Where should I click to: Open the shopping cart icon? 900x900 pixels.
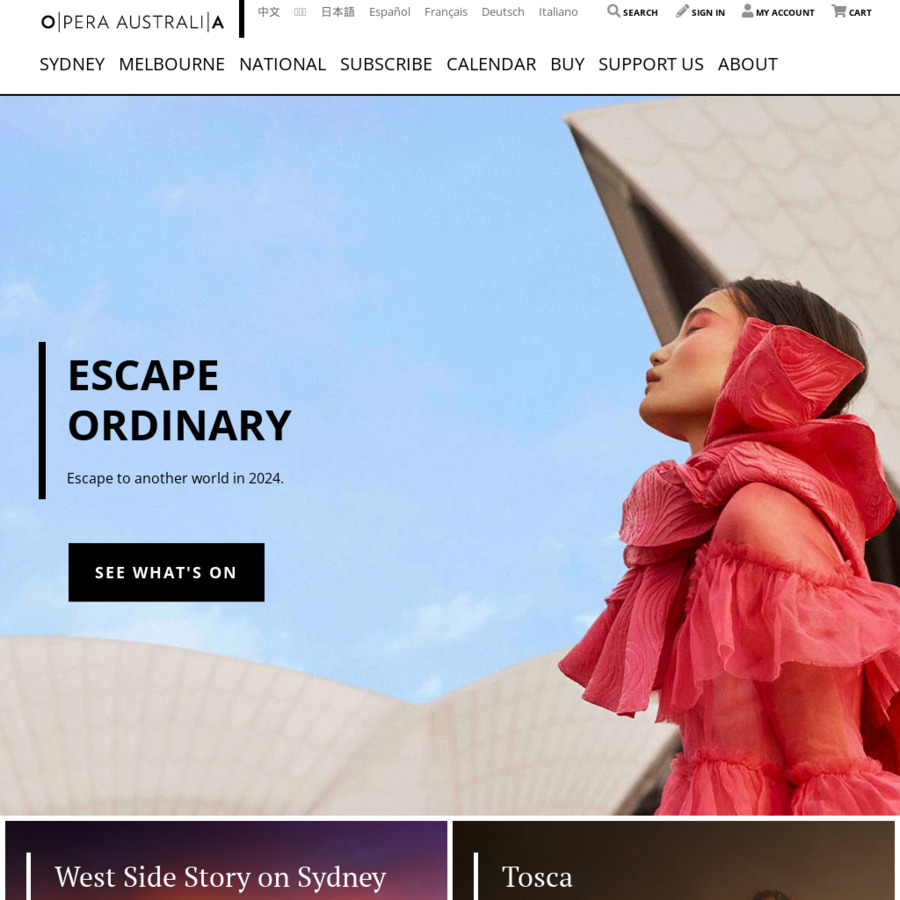[x=839, y=11]
